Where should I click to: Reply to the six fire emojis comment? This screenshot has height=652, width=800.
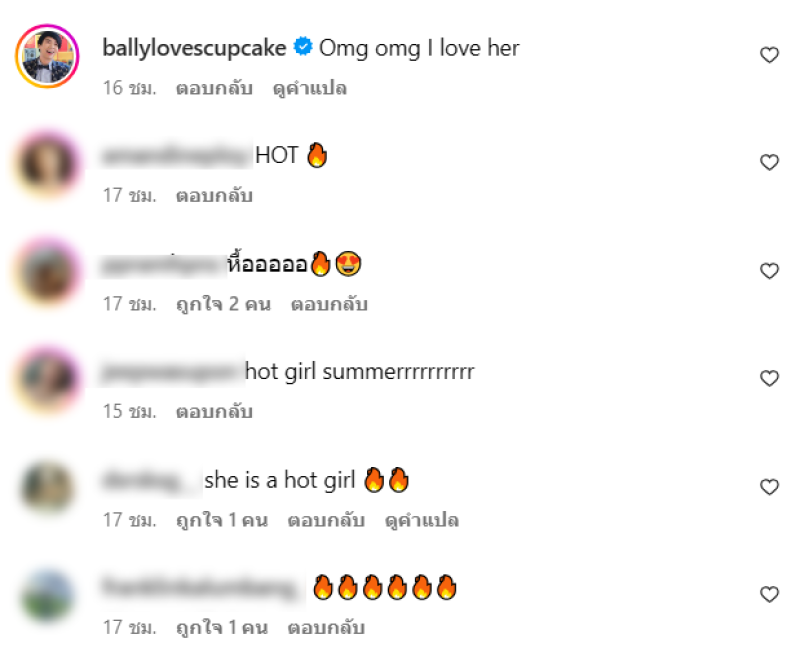point(326,628)
